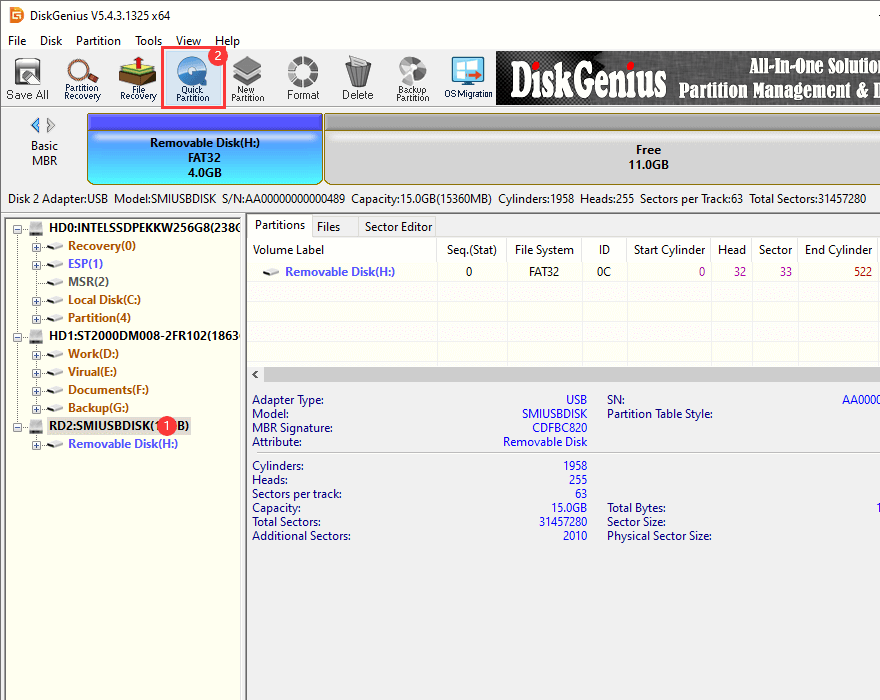Start the OS Migration tool

tap(468, 78)
